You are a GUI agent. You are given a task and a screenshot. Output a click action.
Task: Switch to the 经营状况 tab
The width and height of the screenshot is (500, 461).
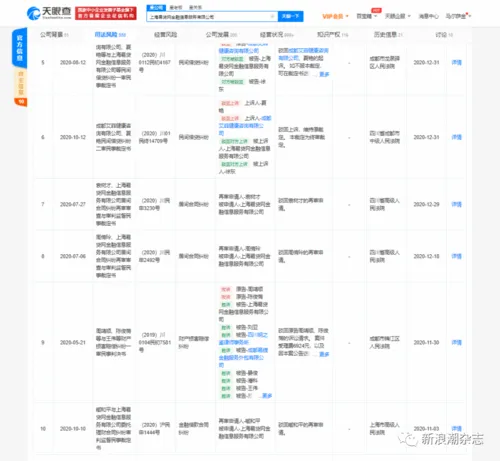277,35
